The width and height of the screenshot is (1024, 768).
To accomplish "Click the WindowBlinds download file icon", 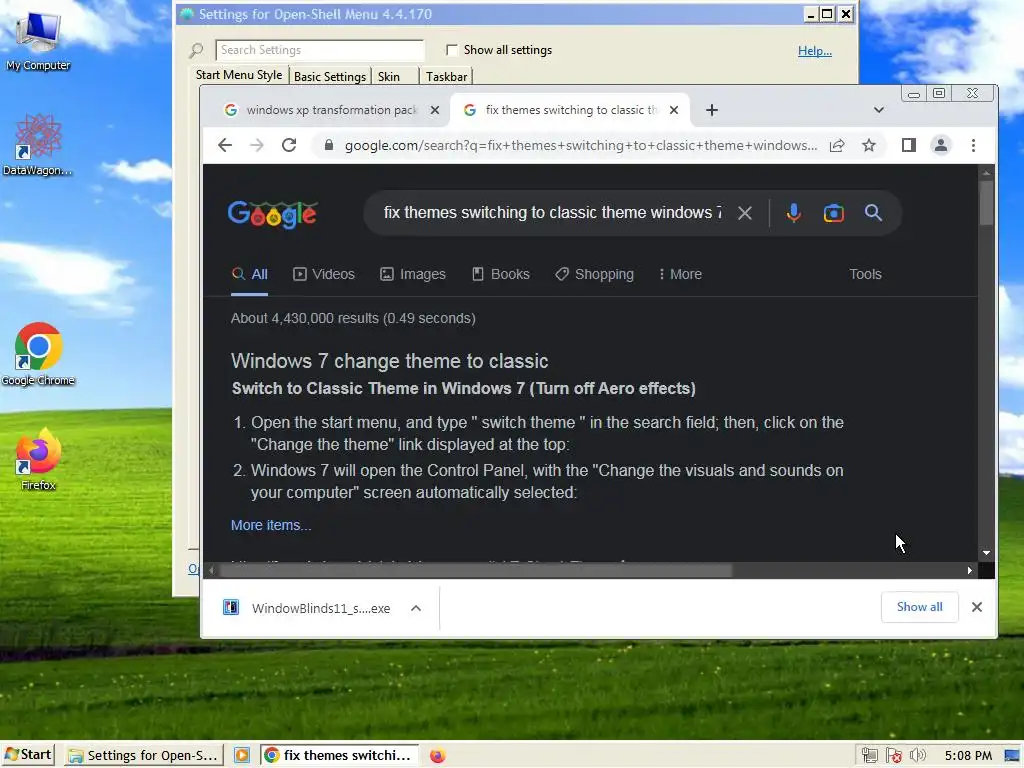I will pos(231,608).
